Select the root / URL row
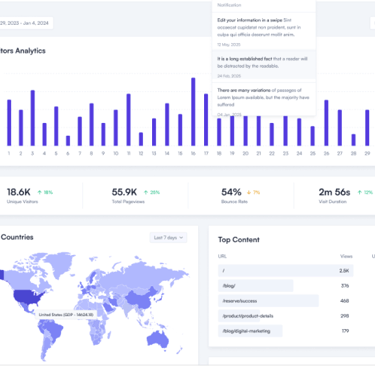 click(286, 271)
